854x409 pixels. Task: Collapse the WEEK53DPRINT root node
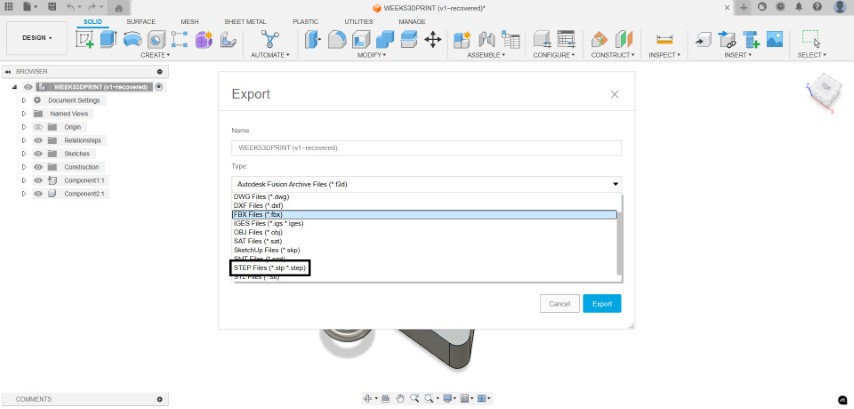coord(14,87)
